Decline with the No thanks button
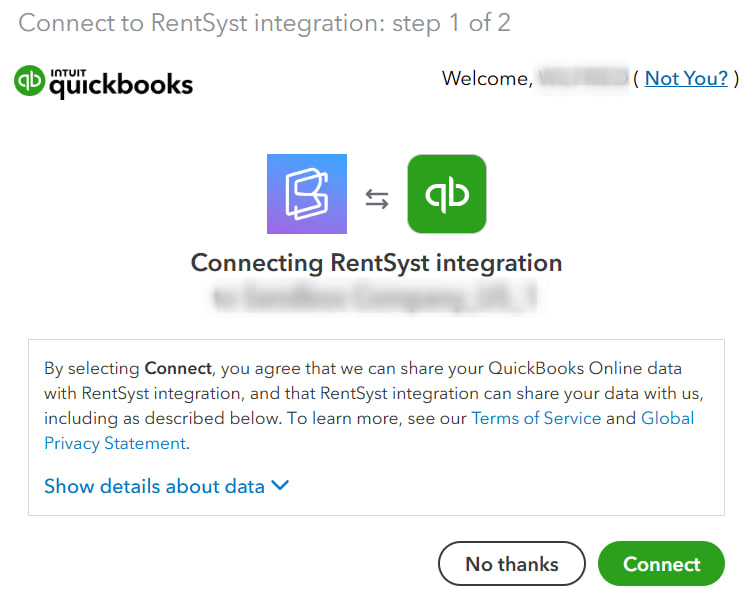This screenshot has height=611, width=751. point(511,564)
